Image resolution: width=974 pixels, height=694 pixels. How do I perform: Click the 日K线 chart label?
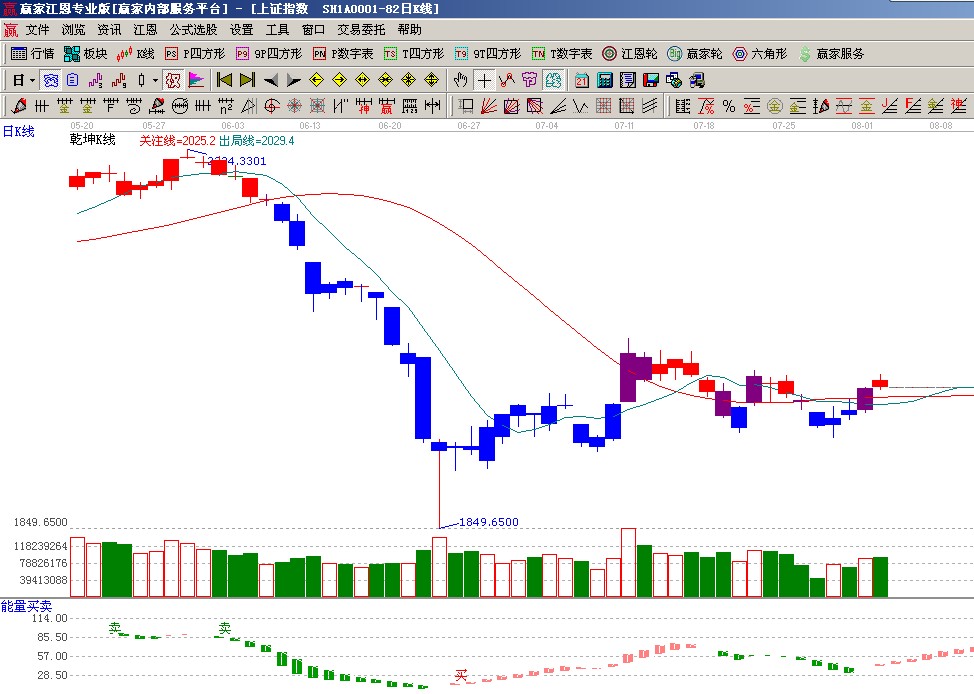(18, 131)
